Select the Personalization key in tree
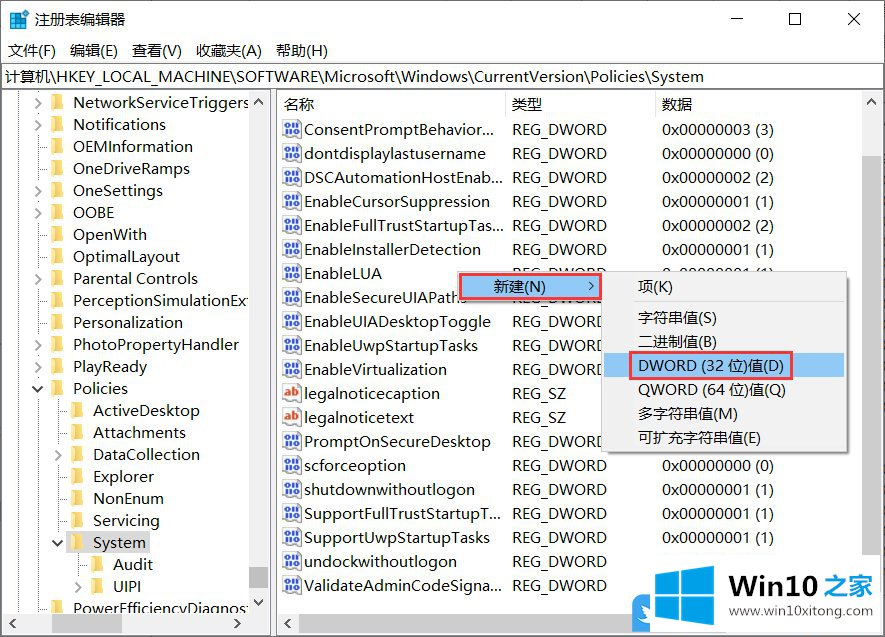The width and height of the screenshot is (885, 637). pyautogui.click(x=128, y=323)
